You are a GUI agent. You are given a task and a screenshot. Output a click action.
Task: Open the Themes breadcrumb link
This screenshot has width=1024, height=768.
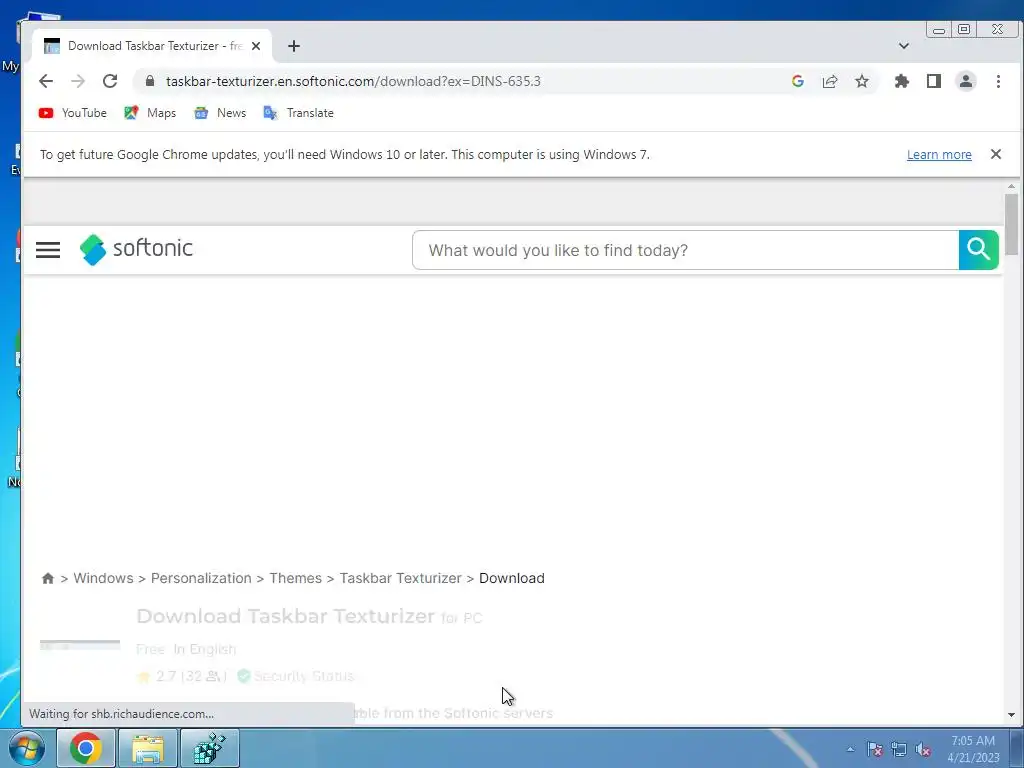[x=295, y=579]
